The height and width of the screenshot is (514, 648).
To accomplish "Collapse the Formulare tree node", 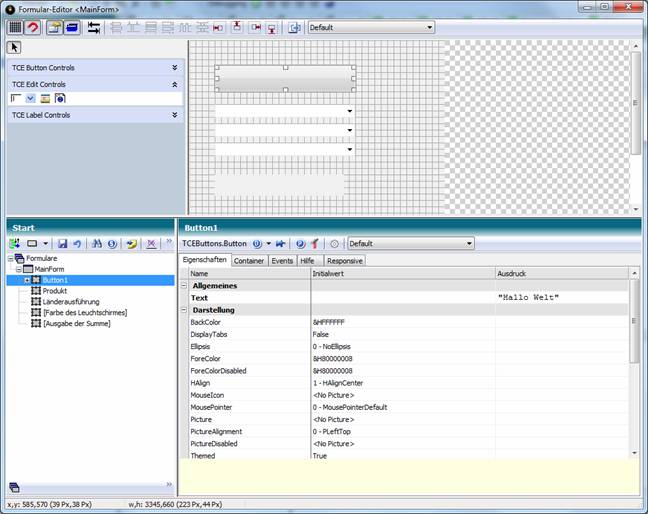I will tap(11, 259).
